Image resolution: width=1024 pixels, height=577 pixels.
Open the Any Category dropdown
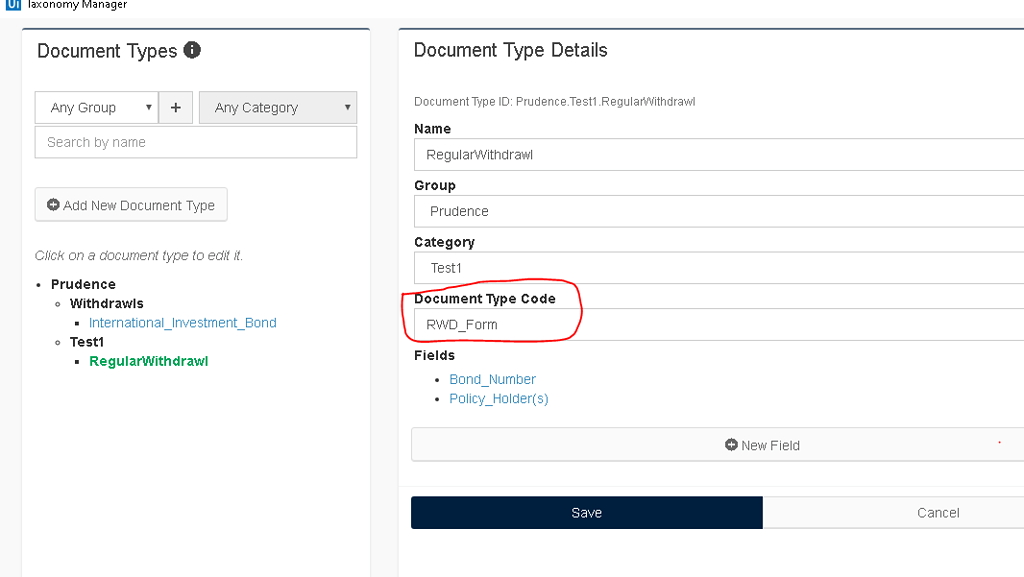(277, 107)
